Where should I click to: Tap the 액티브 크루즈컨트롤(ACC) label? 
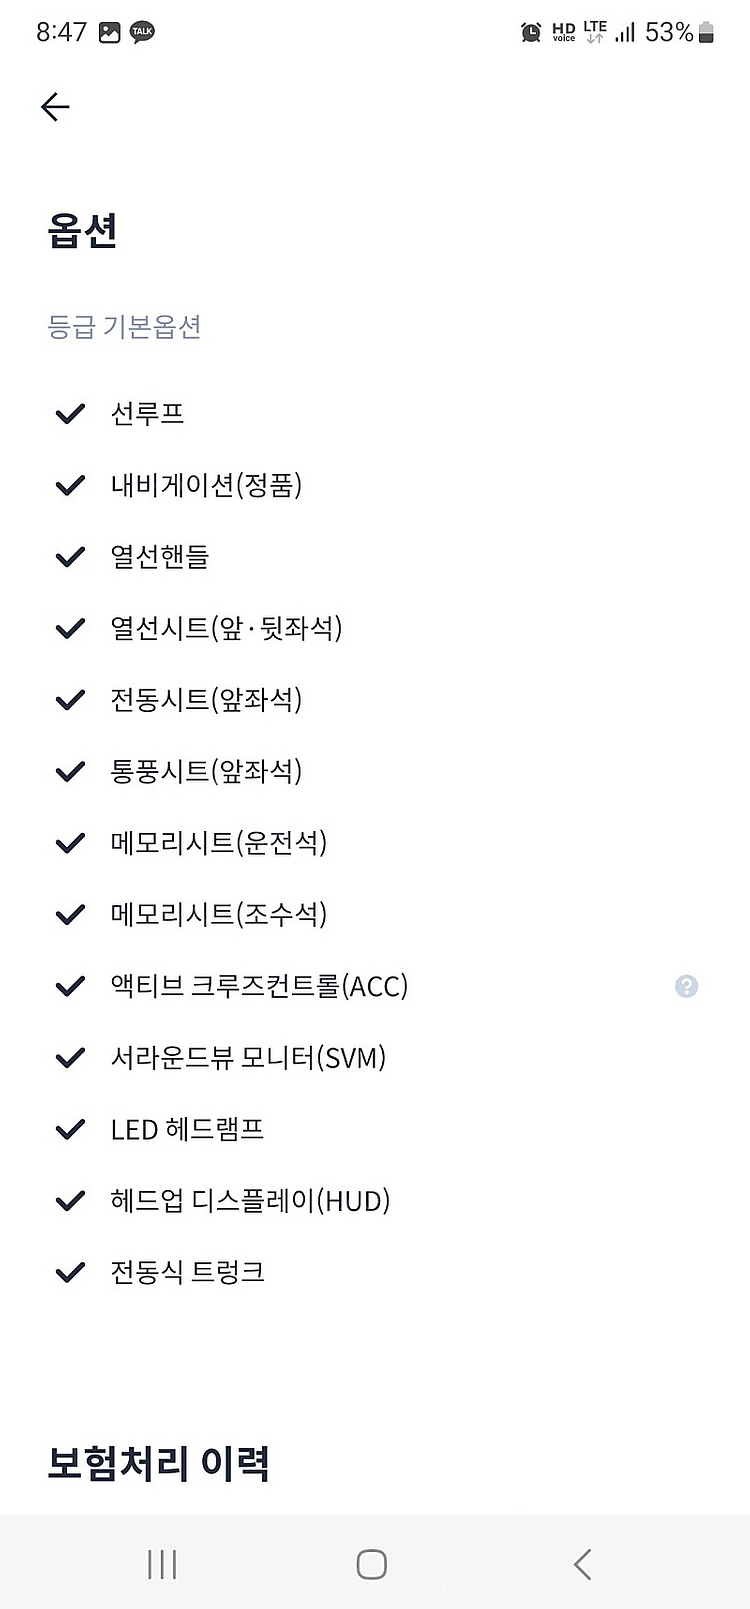259,986
